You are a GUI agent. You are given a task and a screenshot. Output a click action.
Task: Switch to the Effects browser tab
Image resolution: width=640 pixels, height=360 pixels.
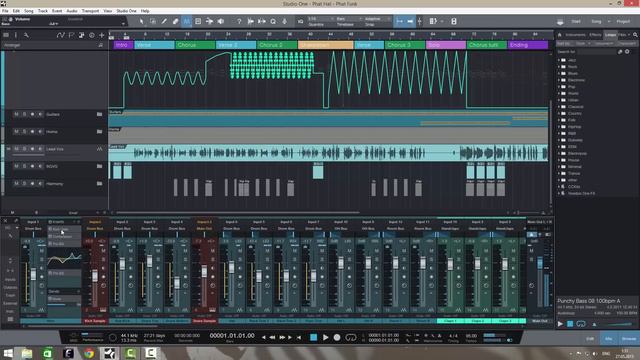point(596,35)
